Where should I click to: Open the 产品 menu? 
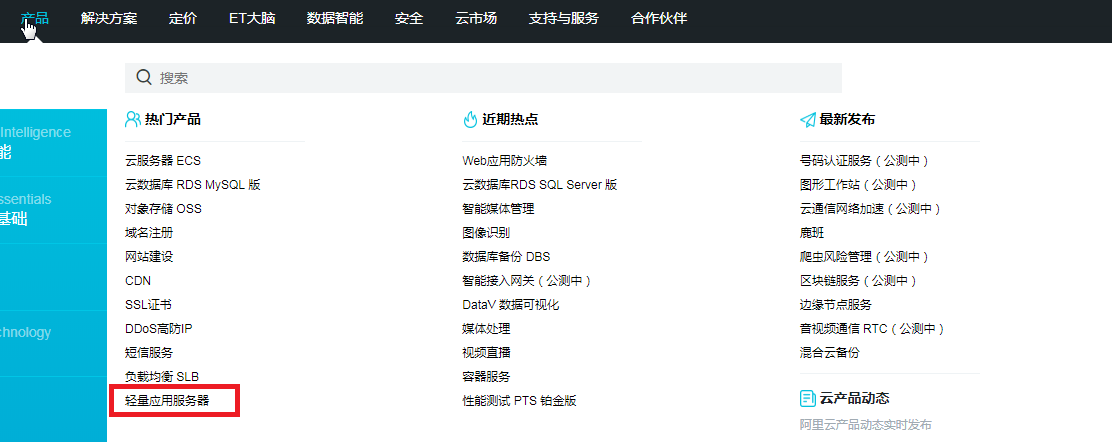(x=35, y=18)
